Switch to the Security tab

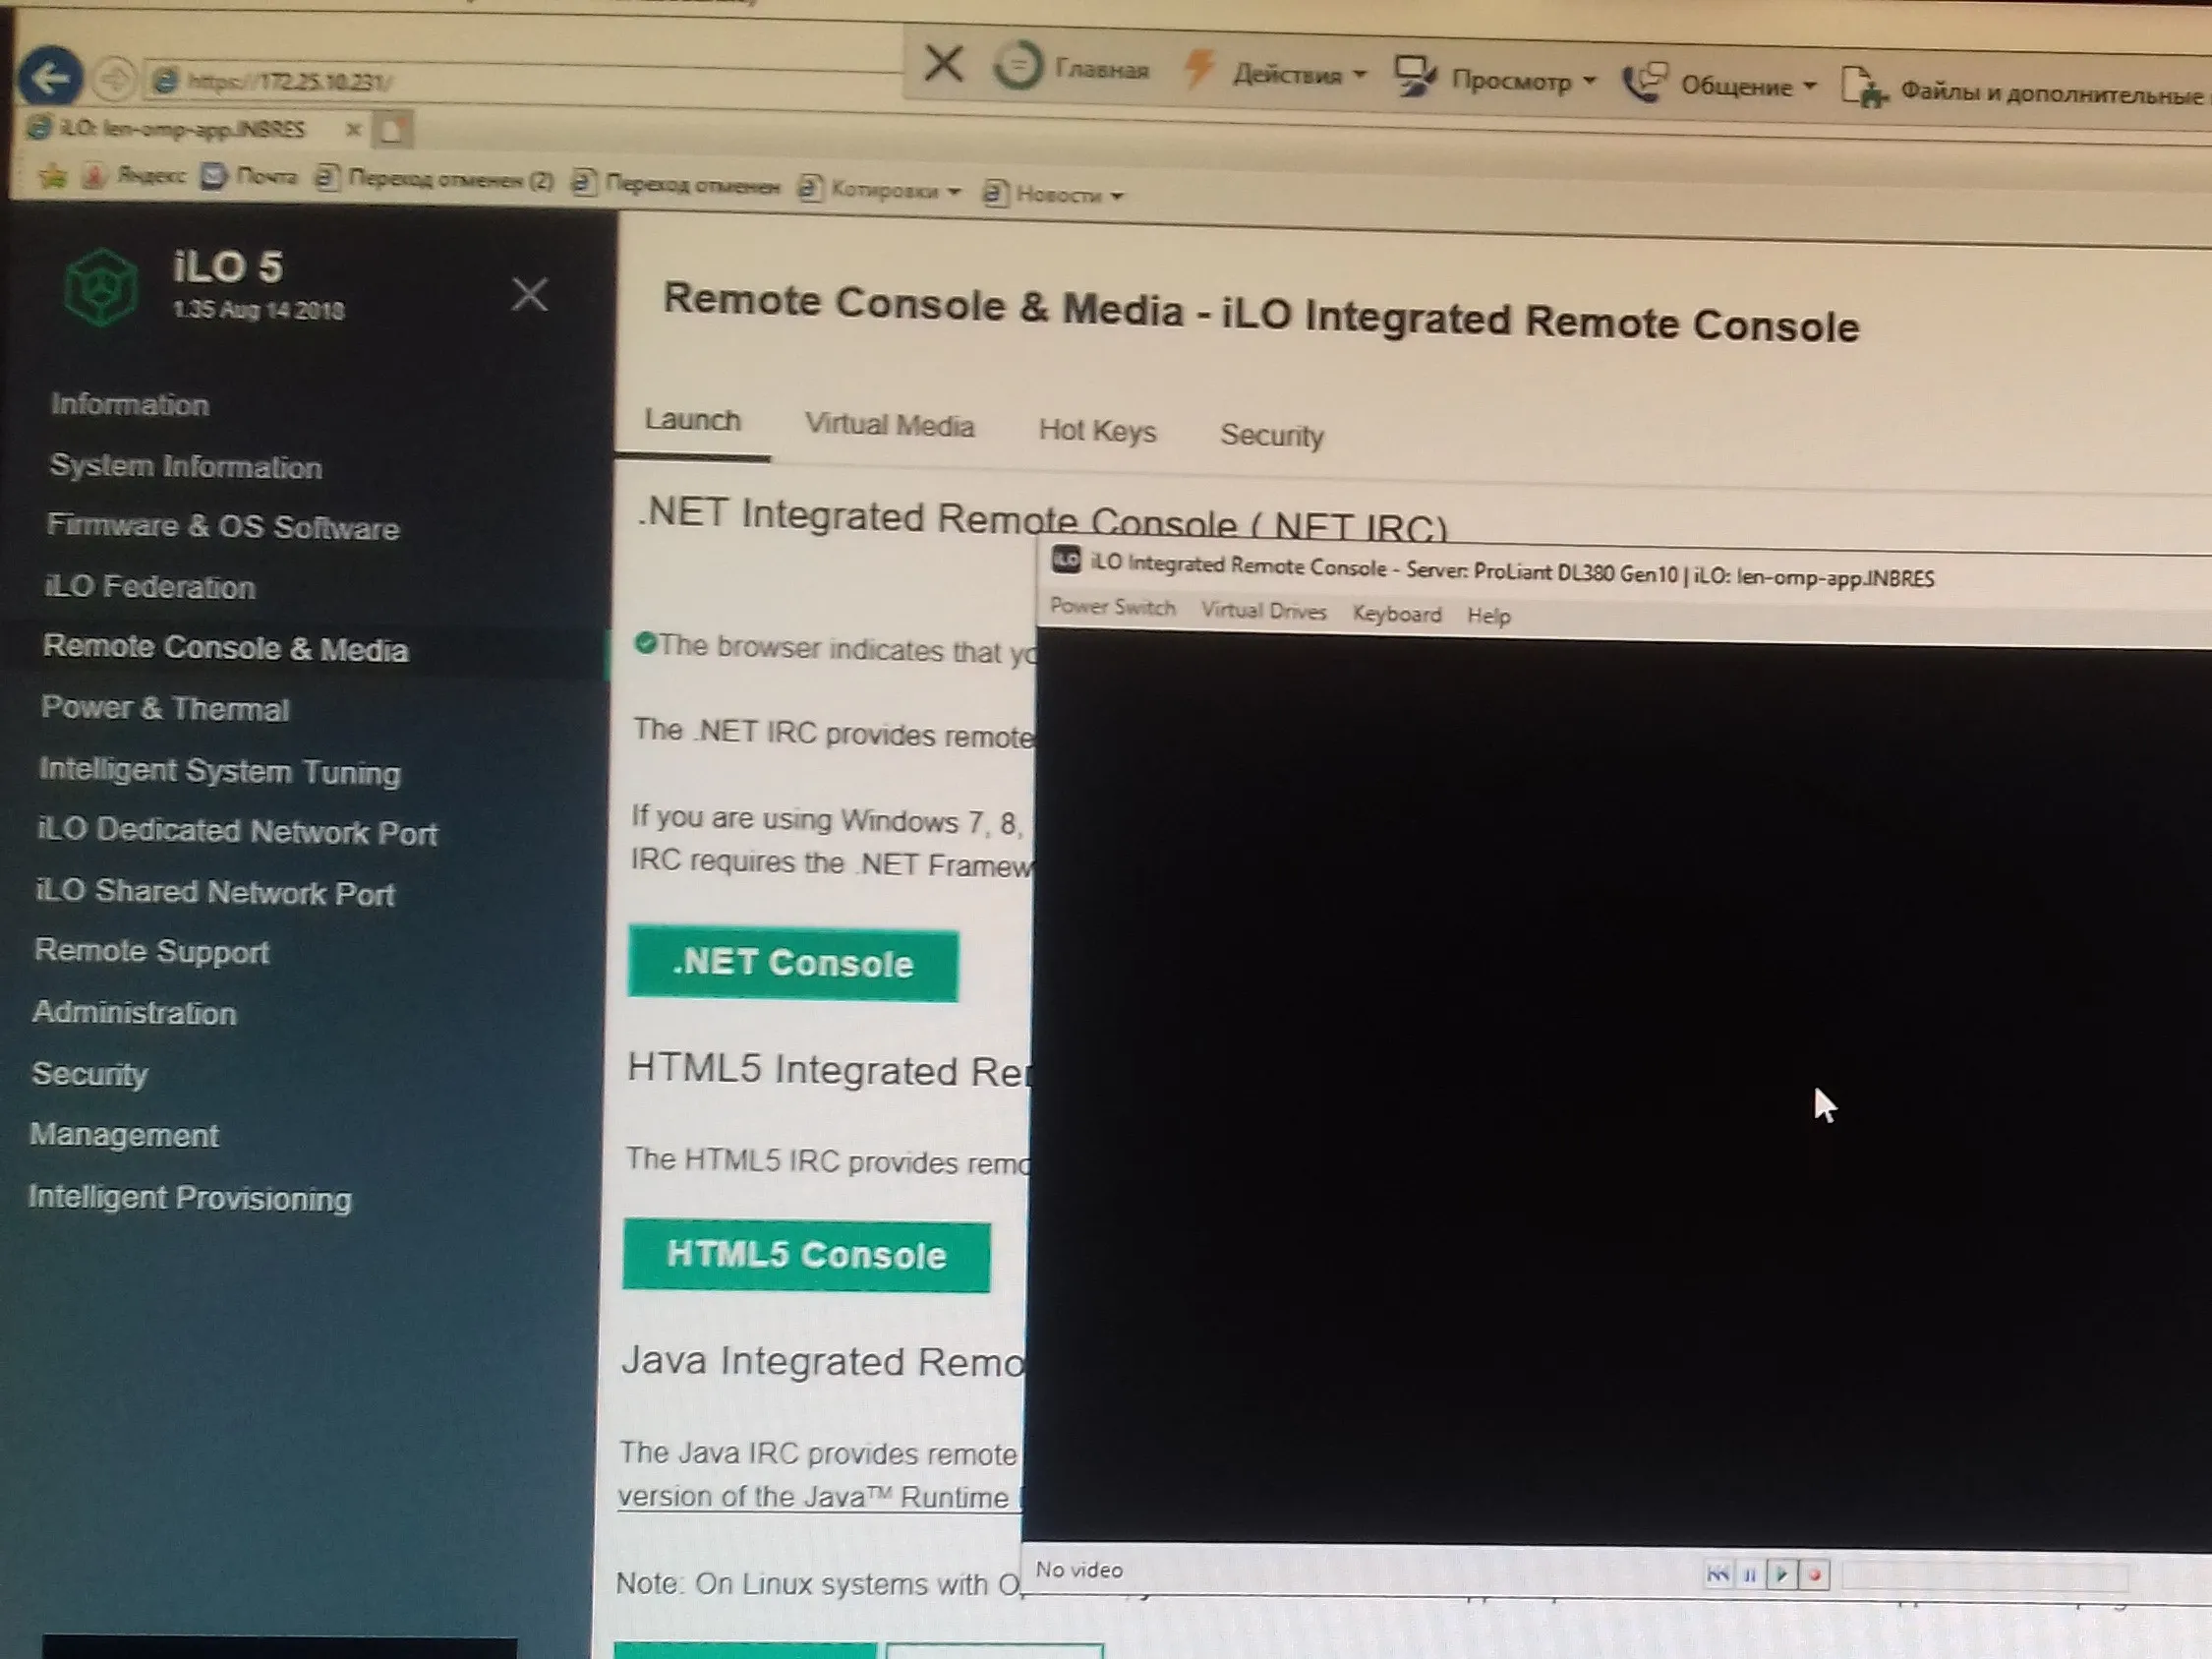click(1271, 435)
